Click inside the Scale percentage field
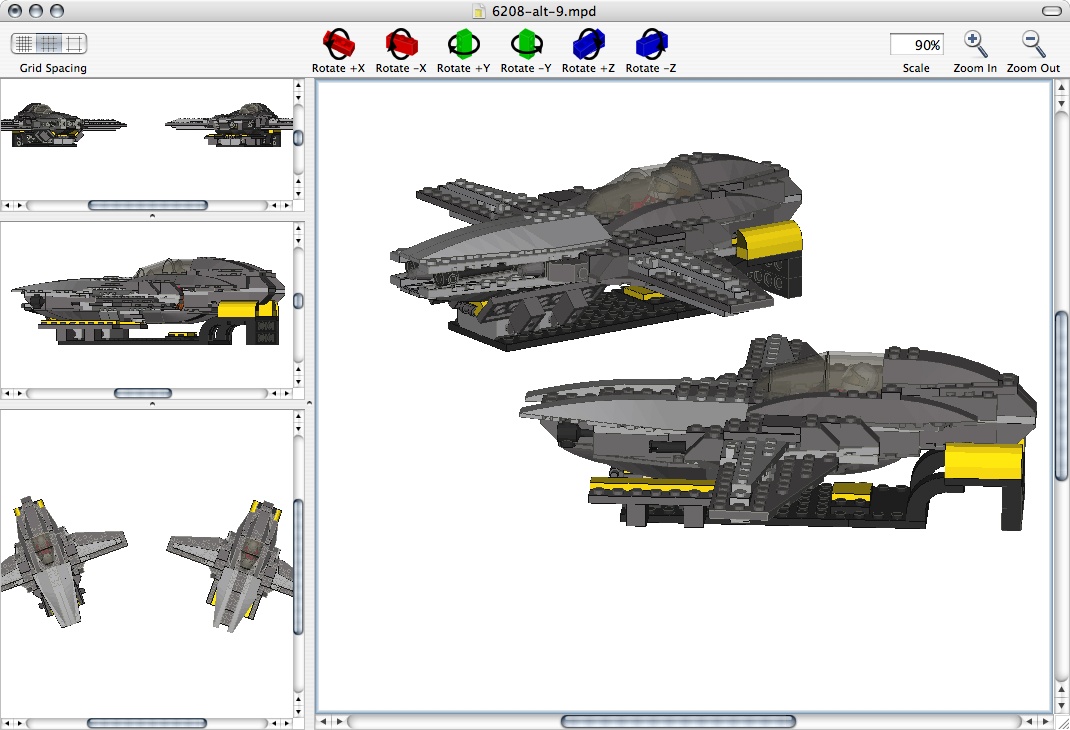Image resolution: width=1070 pixels, height=730 pixels. click(915, 44)
